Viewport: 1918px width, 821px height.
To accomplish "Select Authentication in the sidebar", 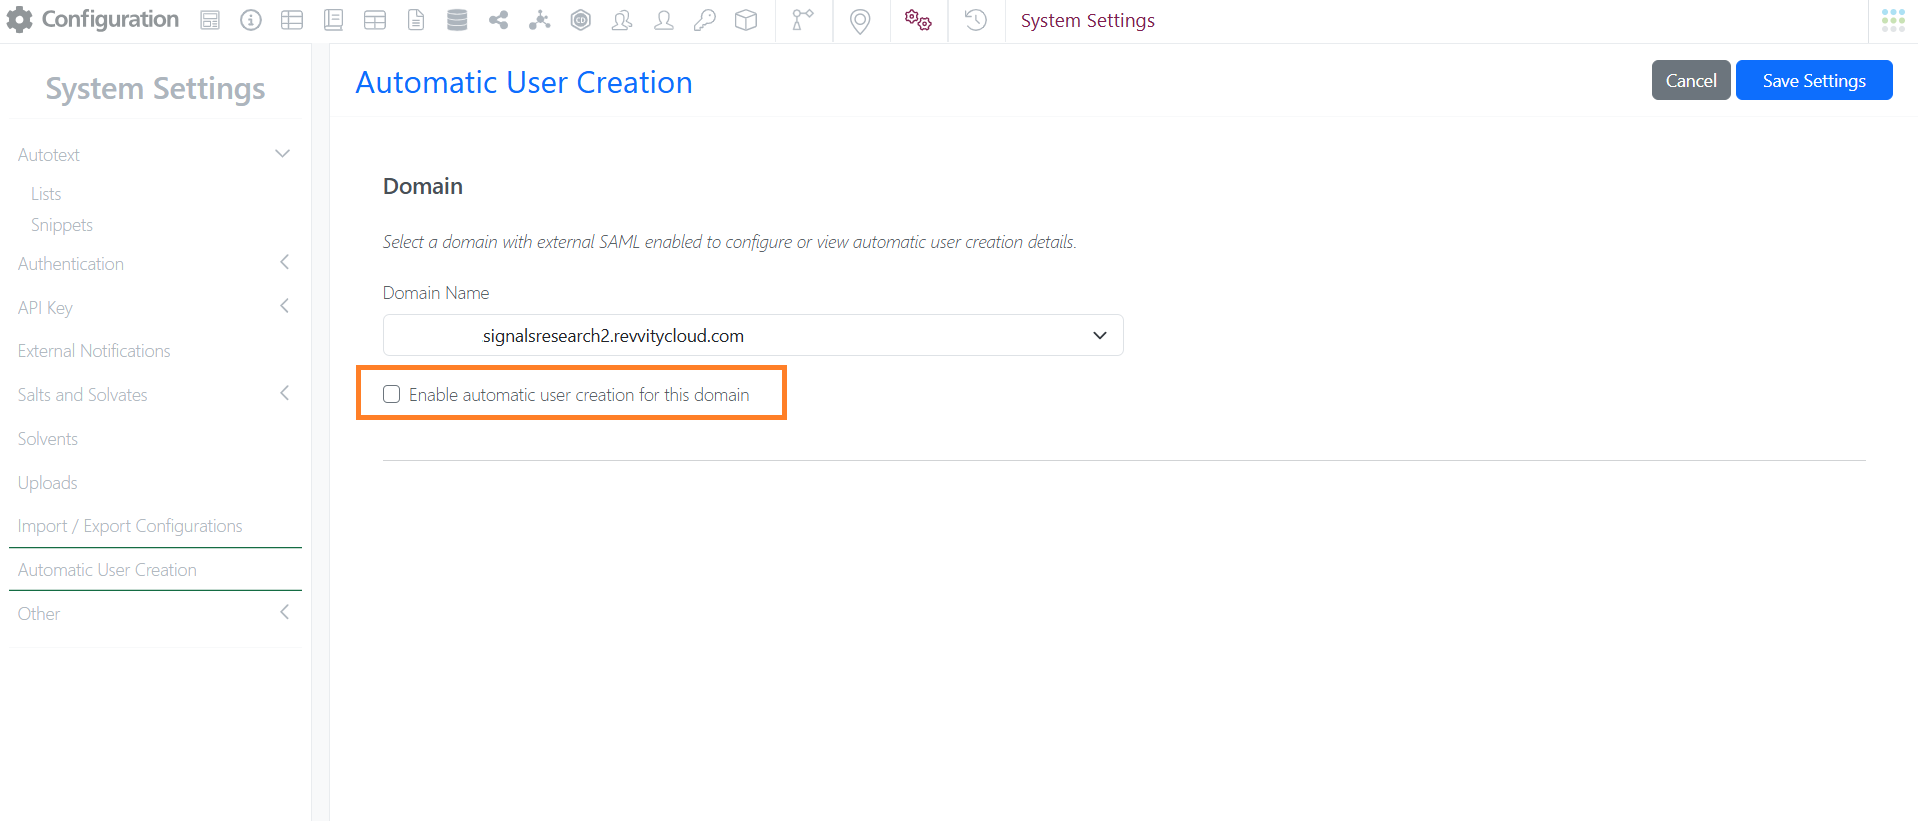I will [x=71, y=264].
